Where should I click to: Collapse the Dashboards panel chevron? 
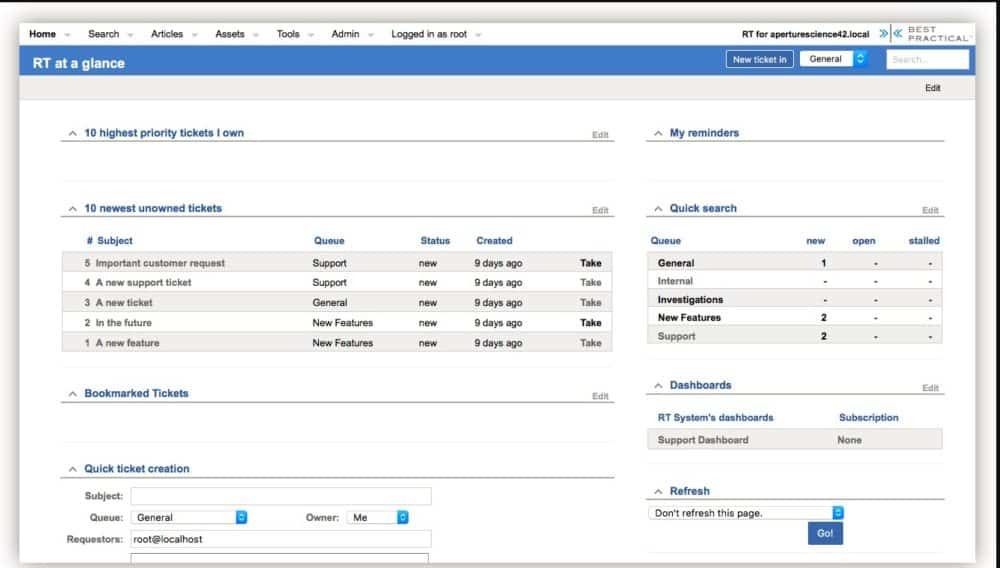click(658, 386)
